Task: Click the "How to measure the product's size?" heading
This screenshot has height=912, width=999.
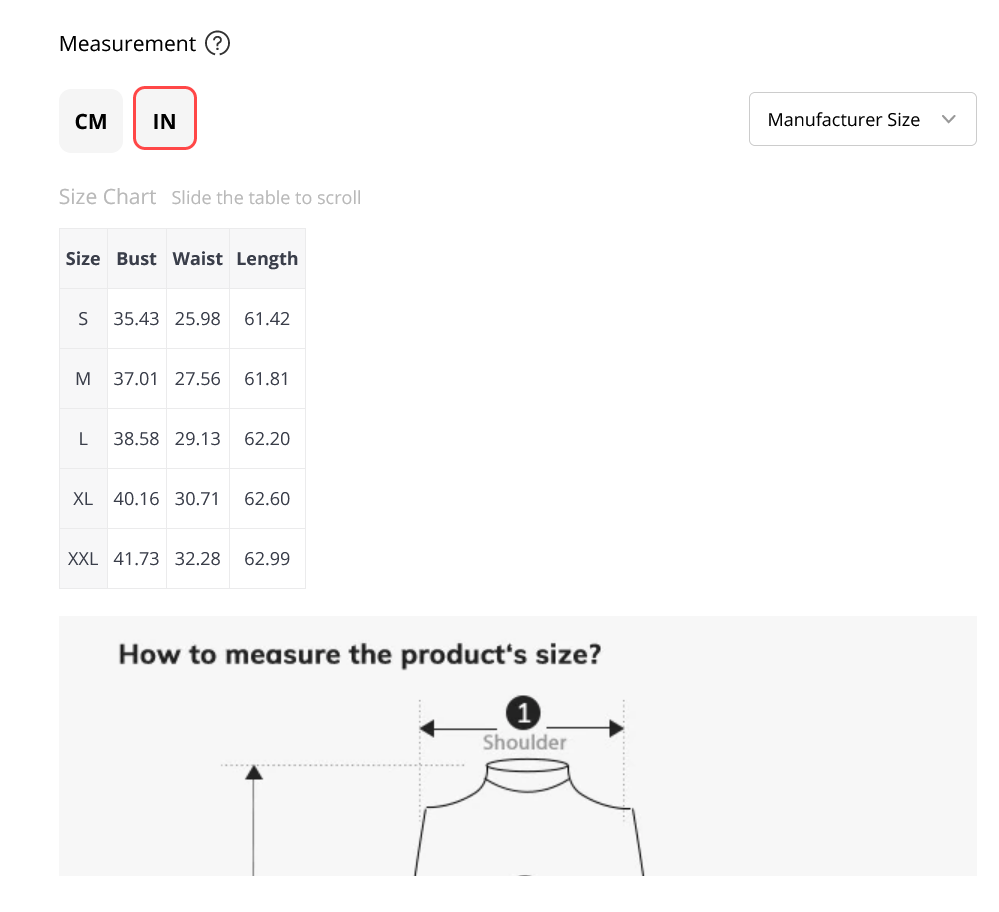Action: [360, 655]
